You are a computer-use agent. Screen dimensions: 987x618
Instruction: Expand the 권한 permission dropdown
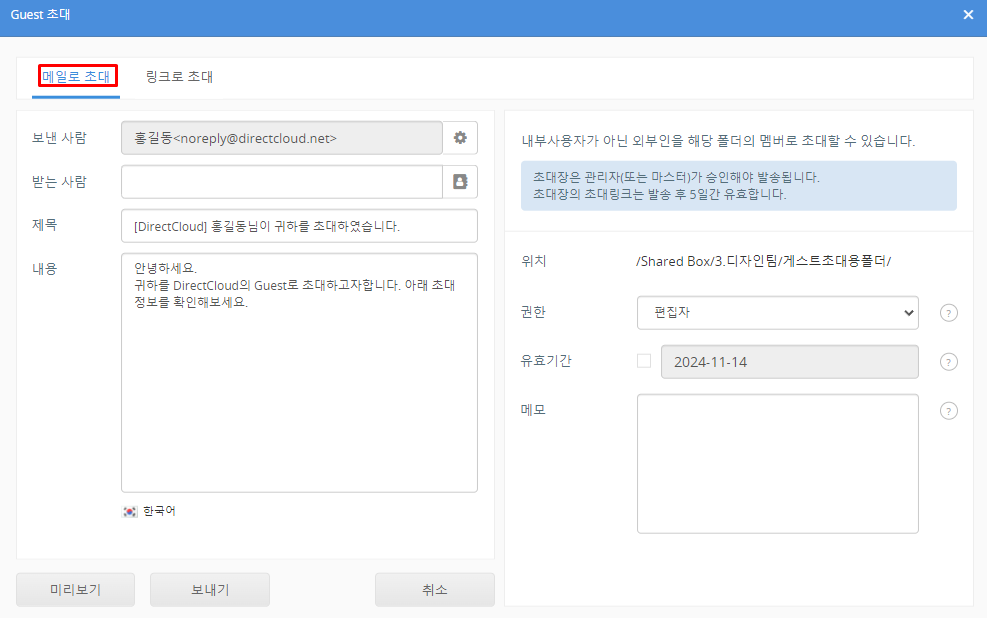777,312
